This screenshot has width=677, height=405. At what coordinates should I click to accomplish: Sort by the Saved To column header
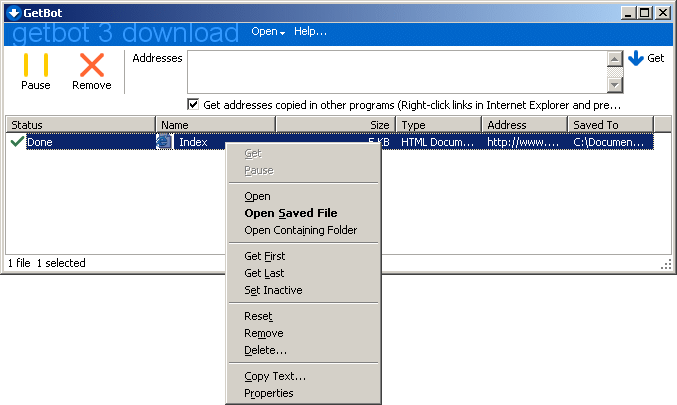[x=610, y=125]
